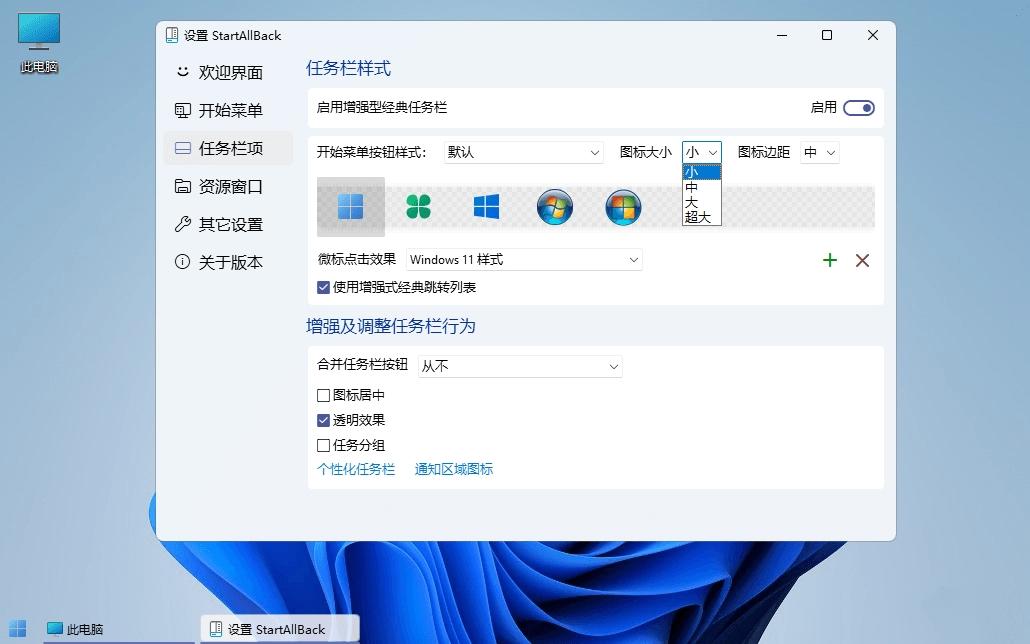The height and width of the screenshot is (644, 1030).
Task: Click the red X to remove click effect
Action: tap(863, 260)
